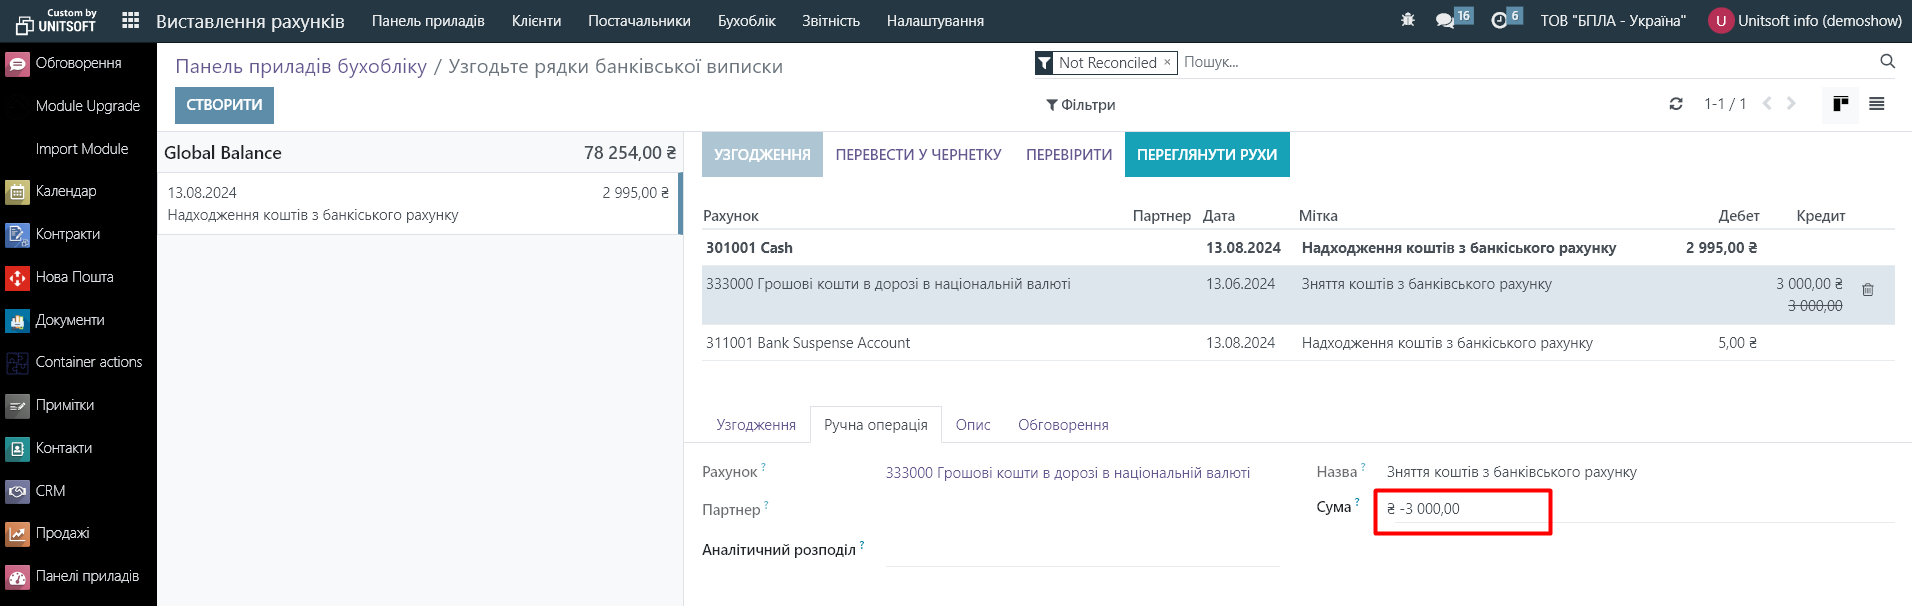Switch to kanban view icon

[x=1840, y=104]
